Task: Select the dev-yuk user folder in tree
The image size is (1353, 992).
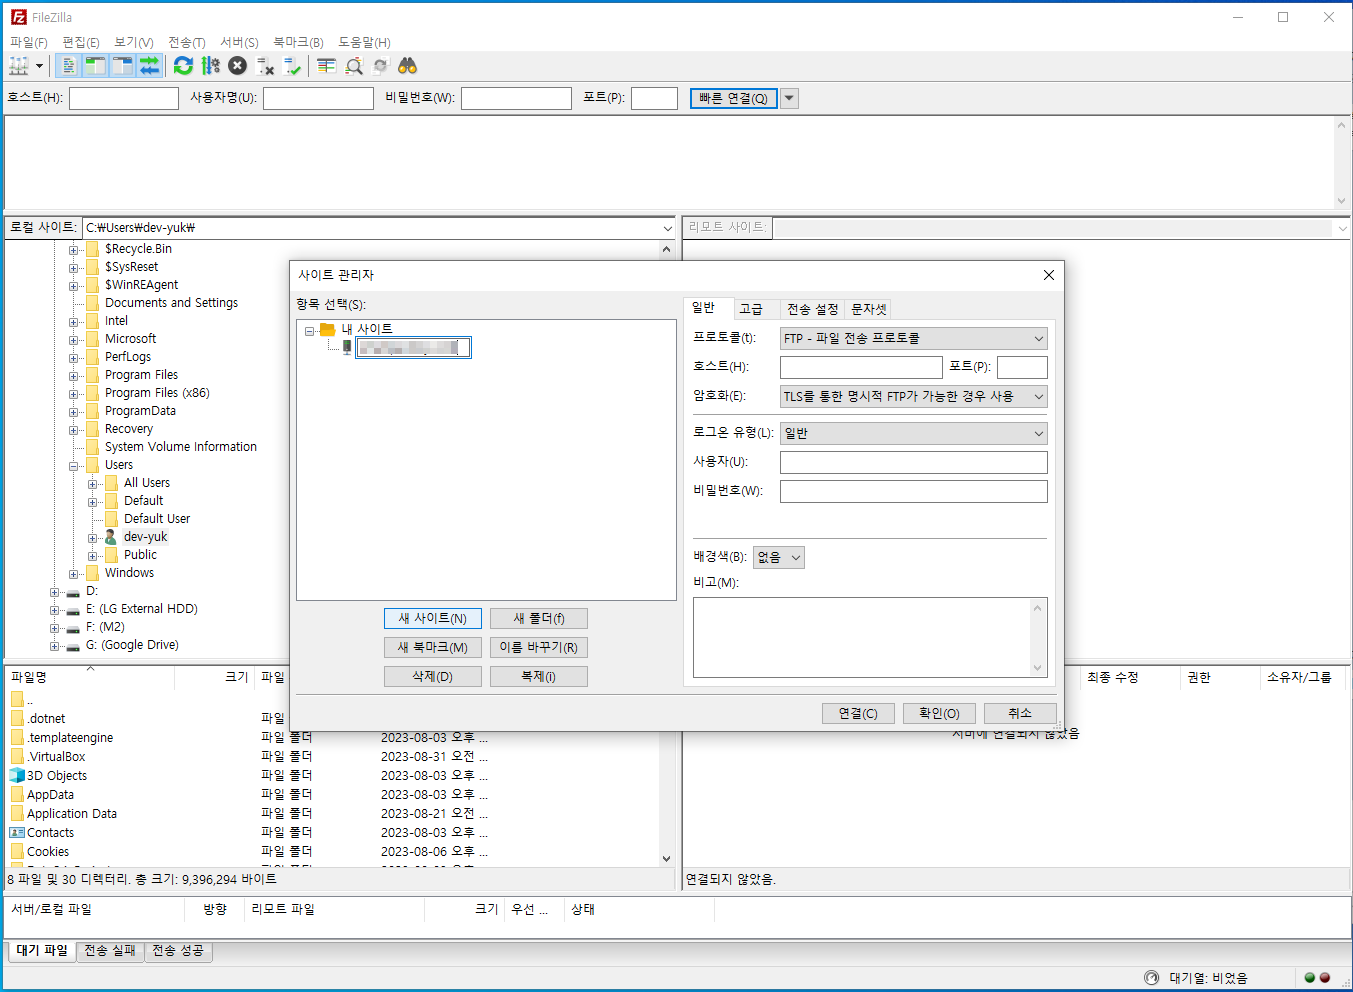Action: pyautogui.click(x=146, y=537)
